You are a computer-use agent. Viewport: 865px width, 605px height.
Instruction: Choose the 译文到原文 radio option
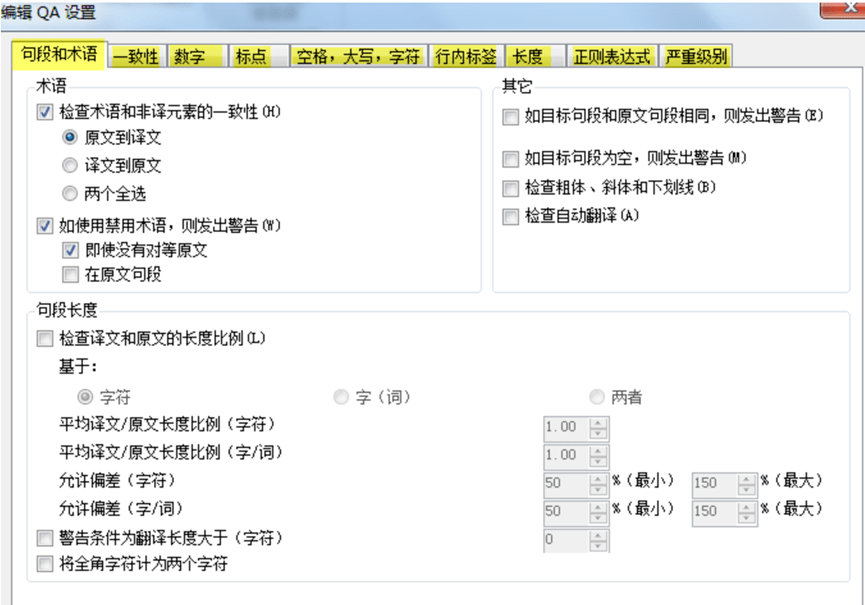(x=70, y=165)
